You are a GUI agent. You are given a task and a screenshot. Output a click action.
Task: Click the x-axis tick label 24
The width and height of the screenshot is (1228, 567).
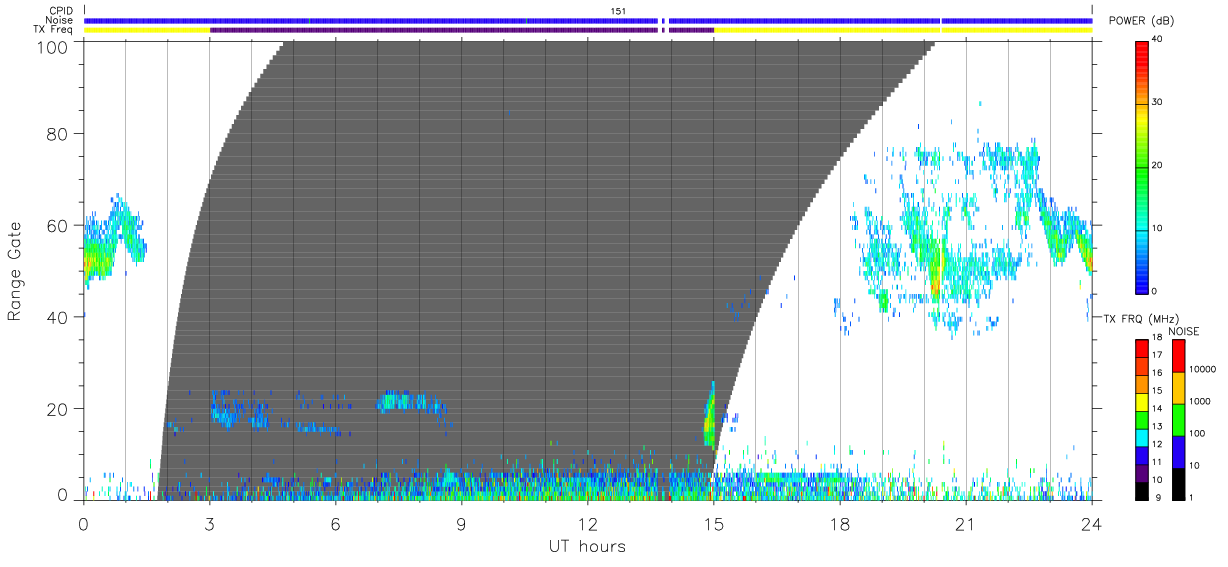[x=1091, y=524]
